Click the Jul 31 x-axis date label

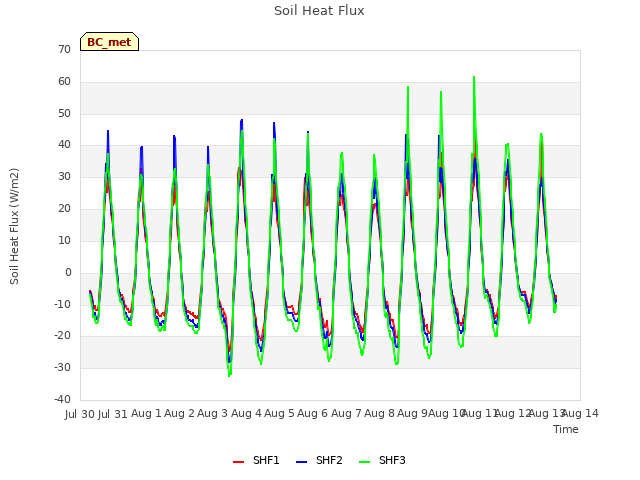click(x=113, y=414)
